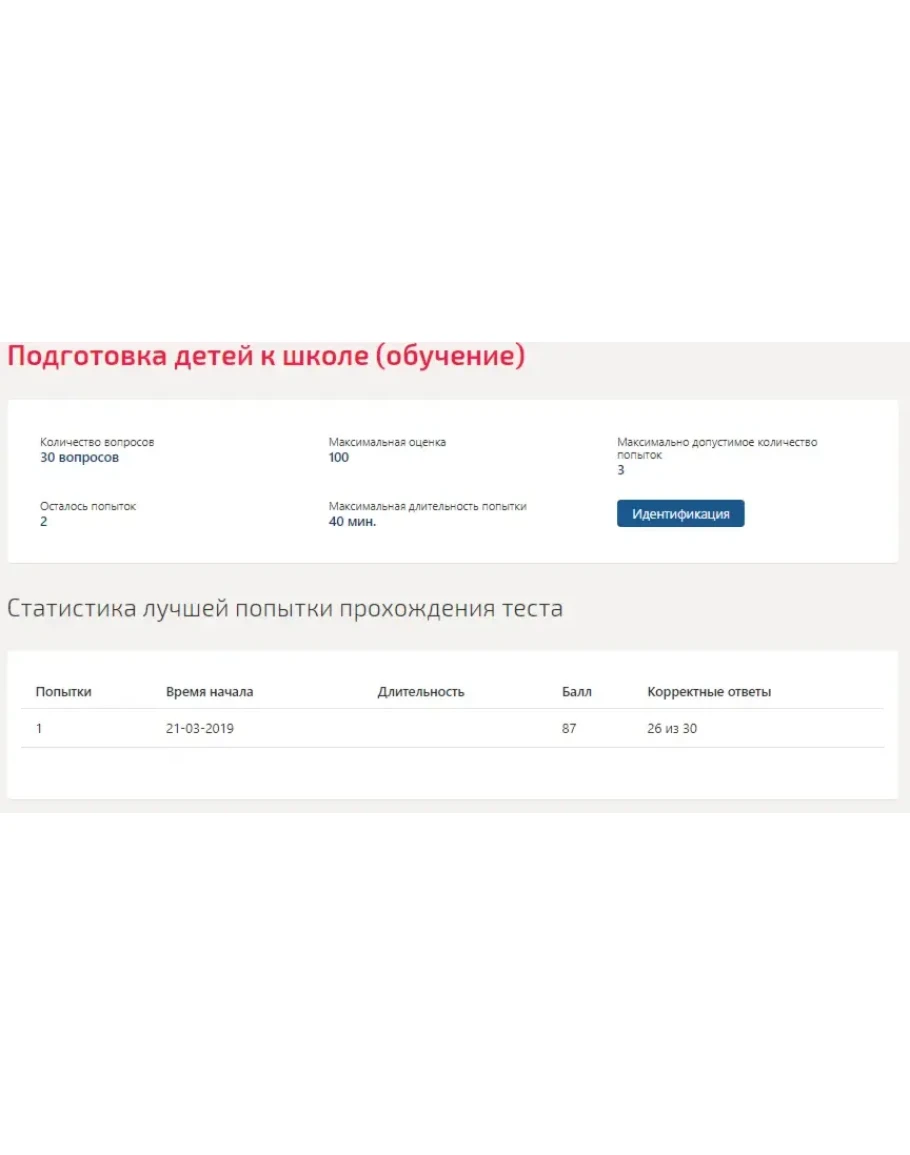Select the '26 из 30' correct answers cell
Image resolution: width=910 pixels, height=1155 pixels.
click(672, 729)
